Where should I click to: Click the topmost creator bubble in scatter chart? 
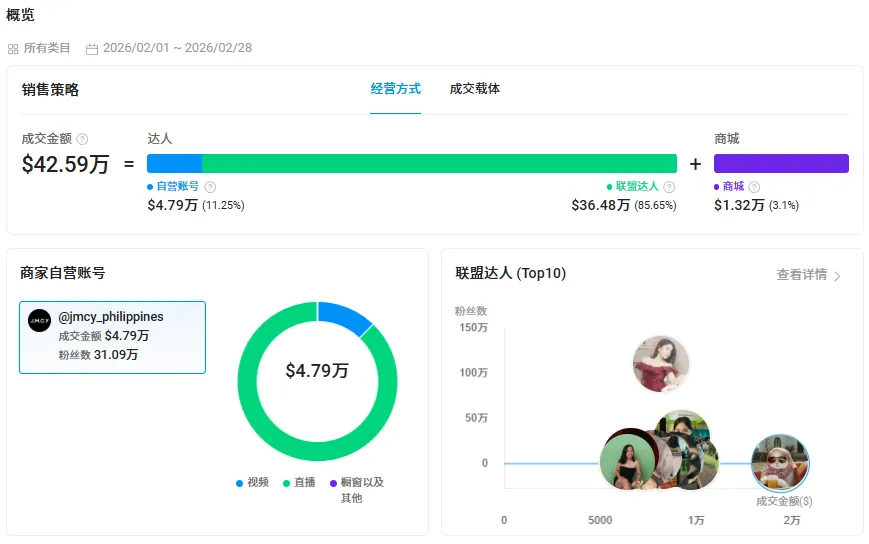(661, 364)
